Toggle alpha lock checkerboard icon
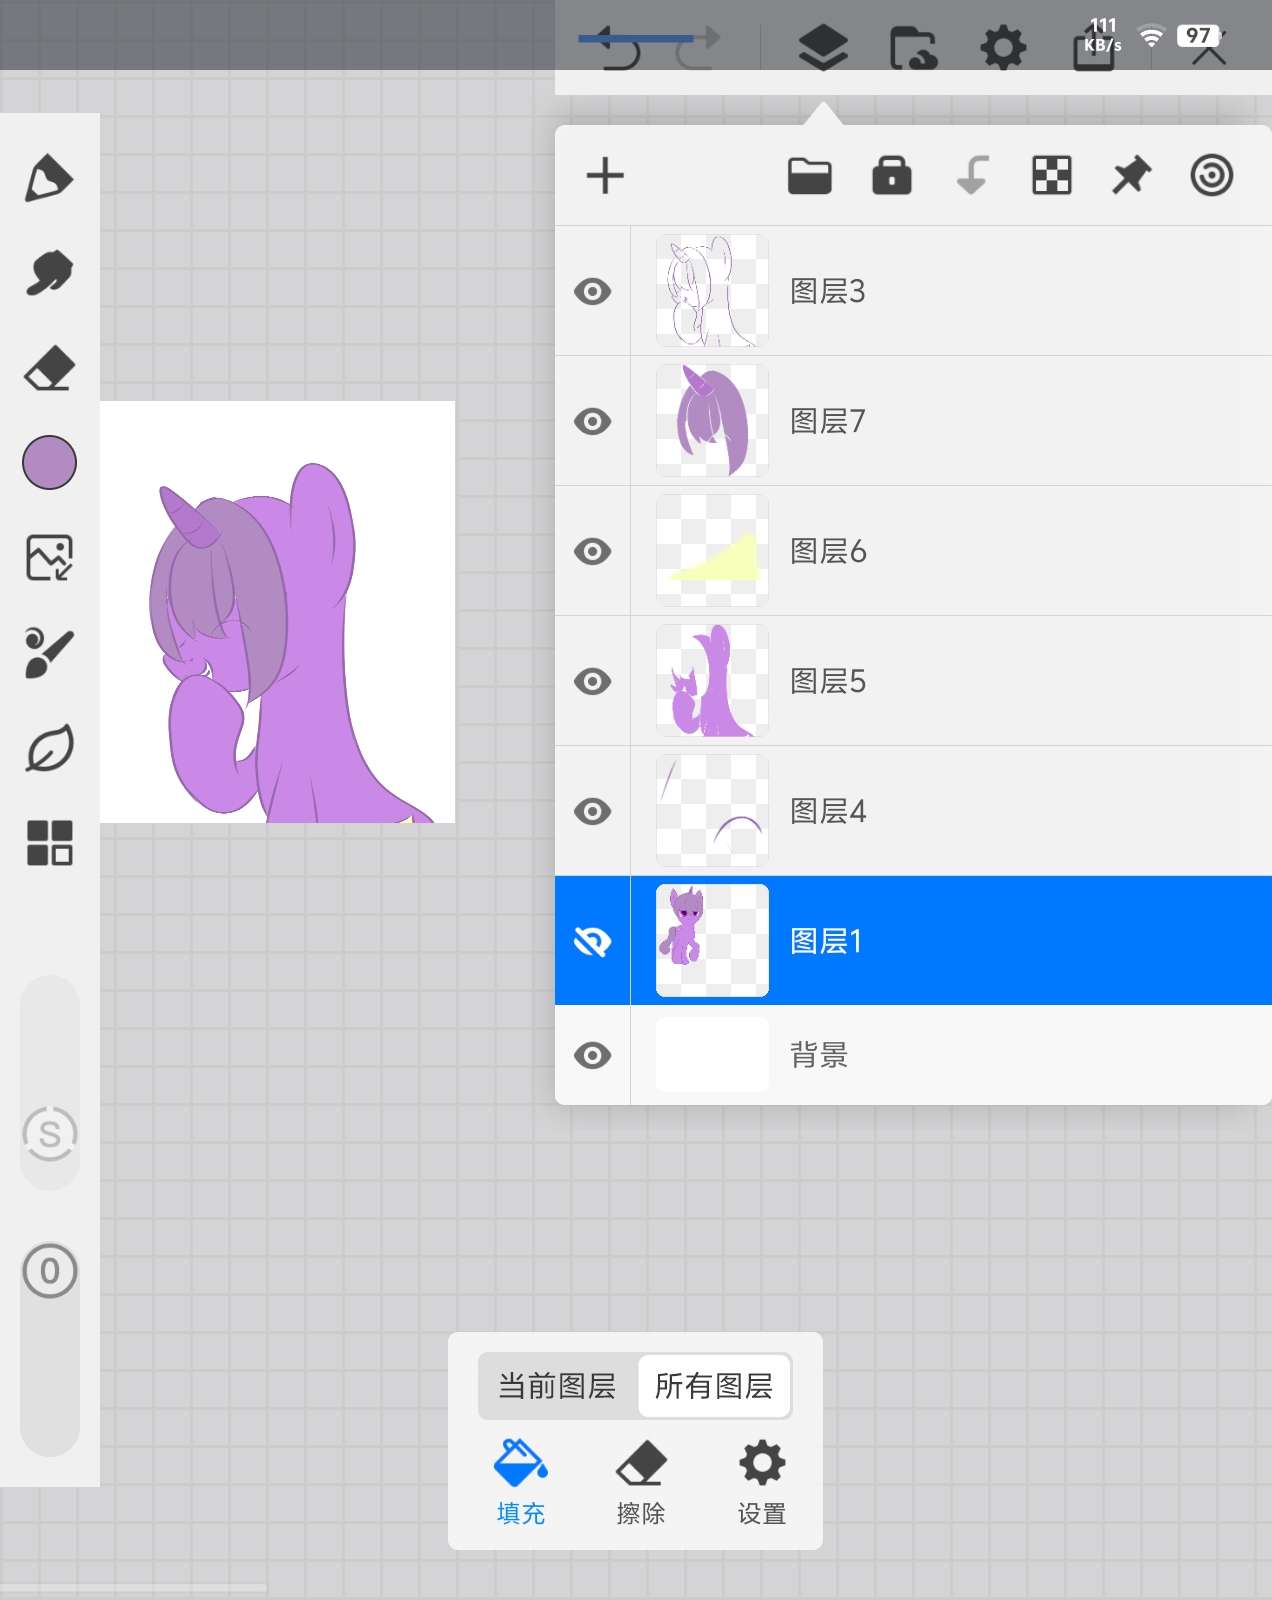1272x1600 pixels. (1051, 176)
